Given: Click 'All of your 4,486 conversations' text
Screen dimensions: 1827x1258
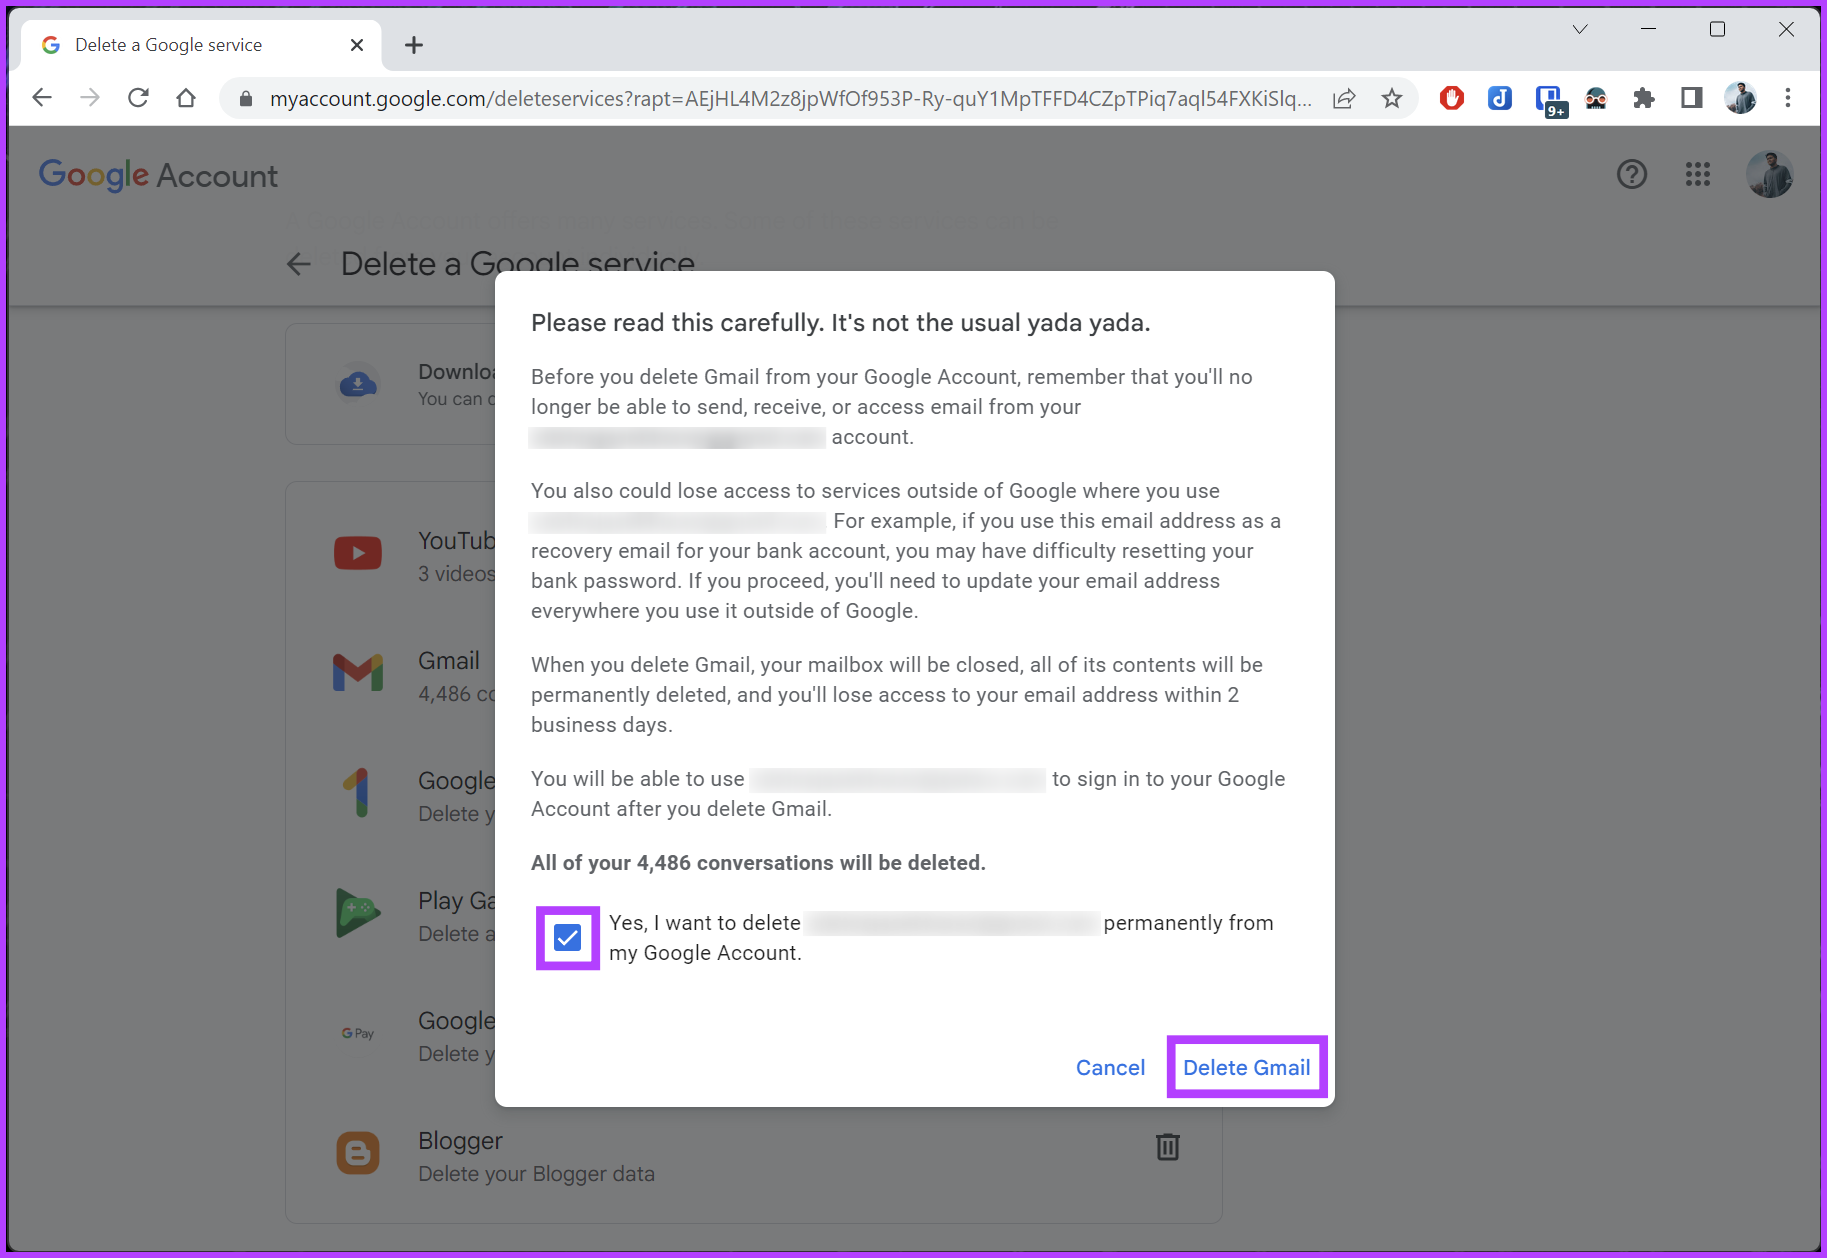Looking at the screenshot, I should pos(758,863).
